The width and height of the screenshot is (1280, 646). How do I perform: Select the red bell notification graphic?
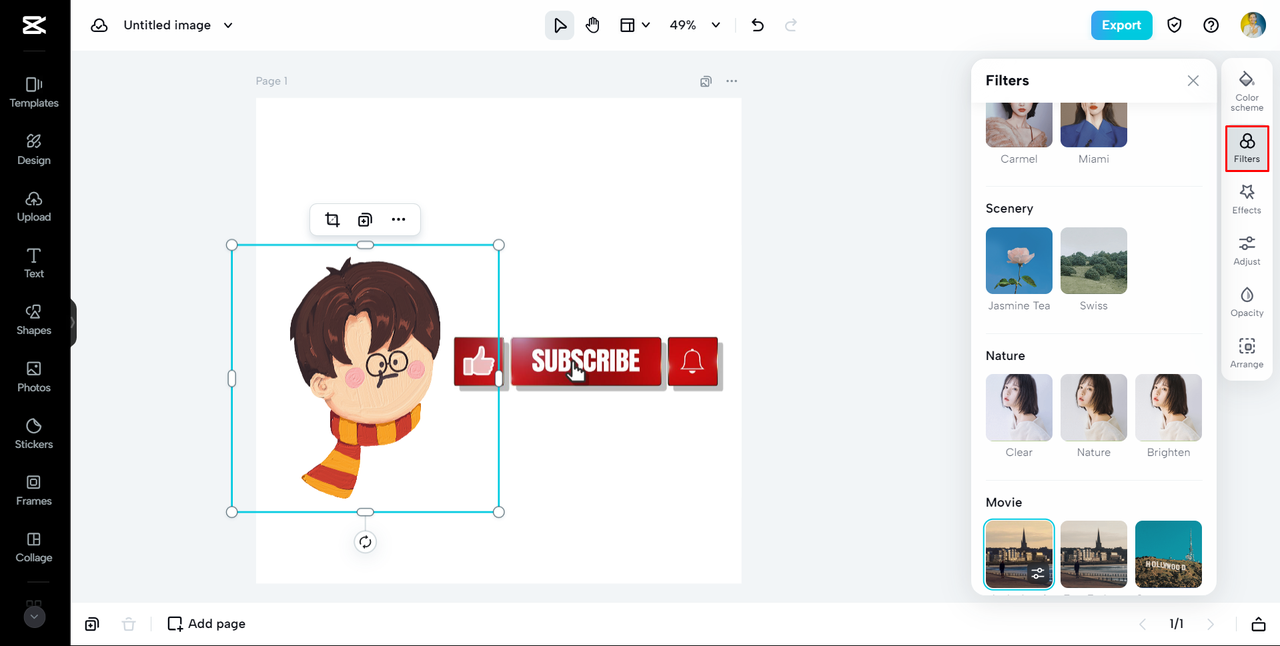694,362
